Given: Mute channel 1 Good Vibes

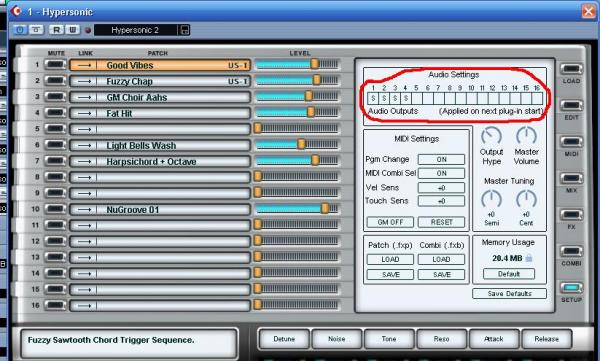Looking at the screenshot, I should (x=55, y=65).
